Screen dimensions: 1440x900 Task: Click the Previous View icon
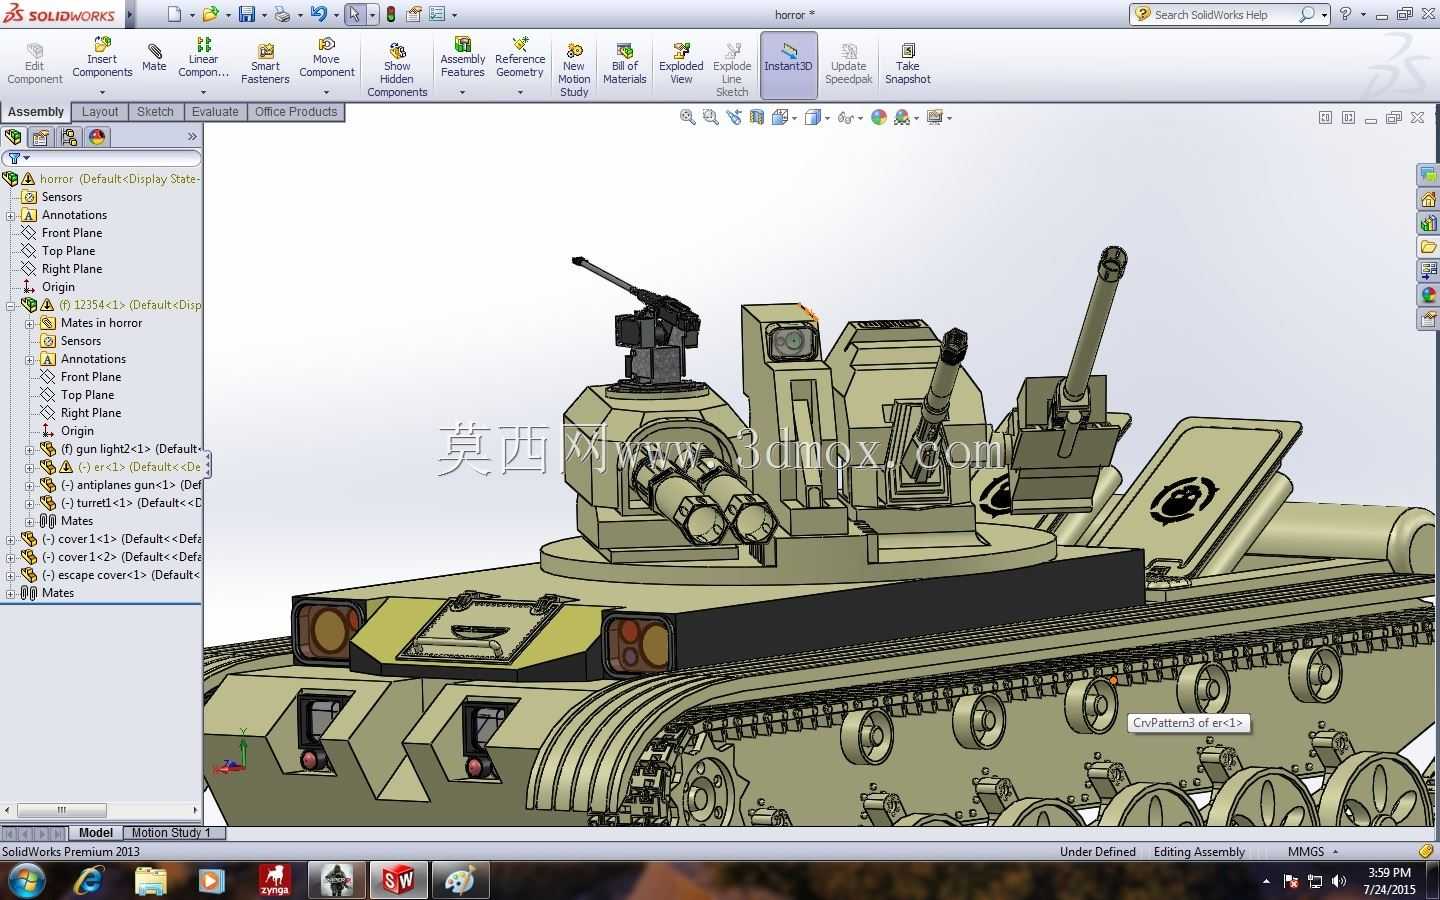pyautogui.click(x=734, y=117)
